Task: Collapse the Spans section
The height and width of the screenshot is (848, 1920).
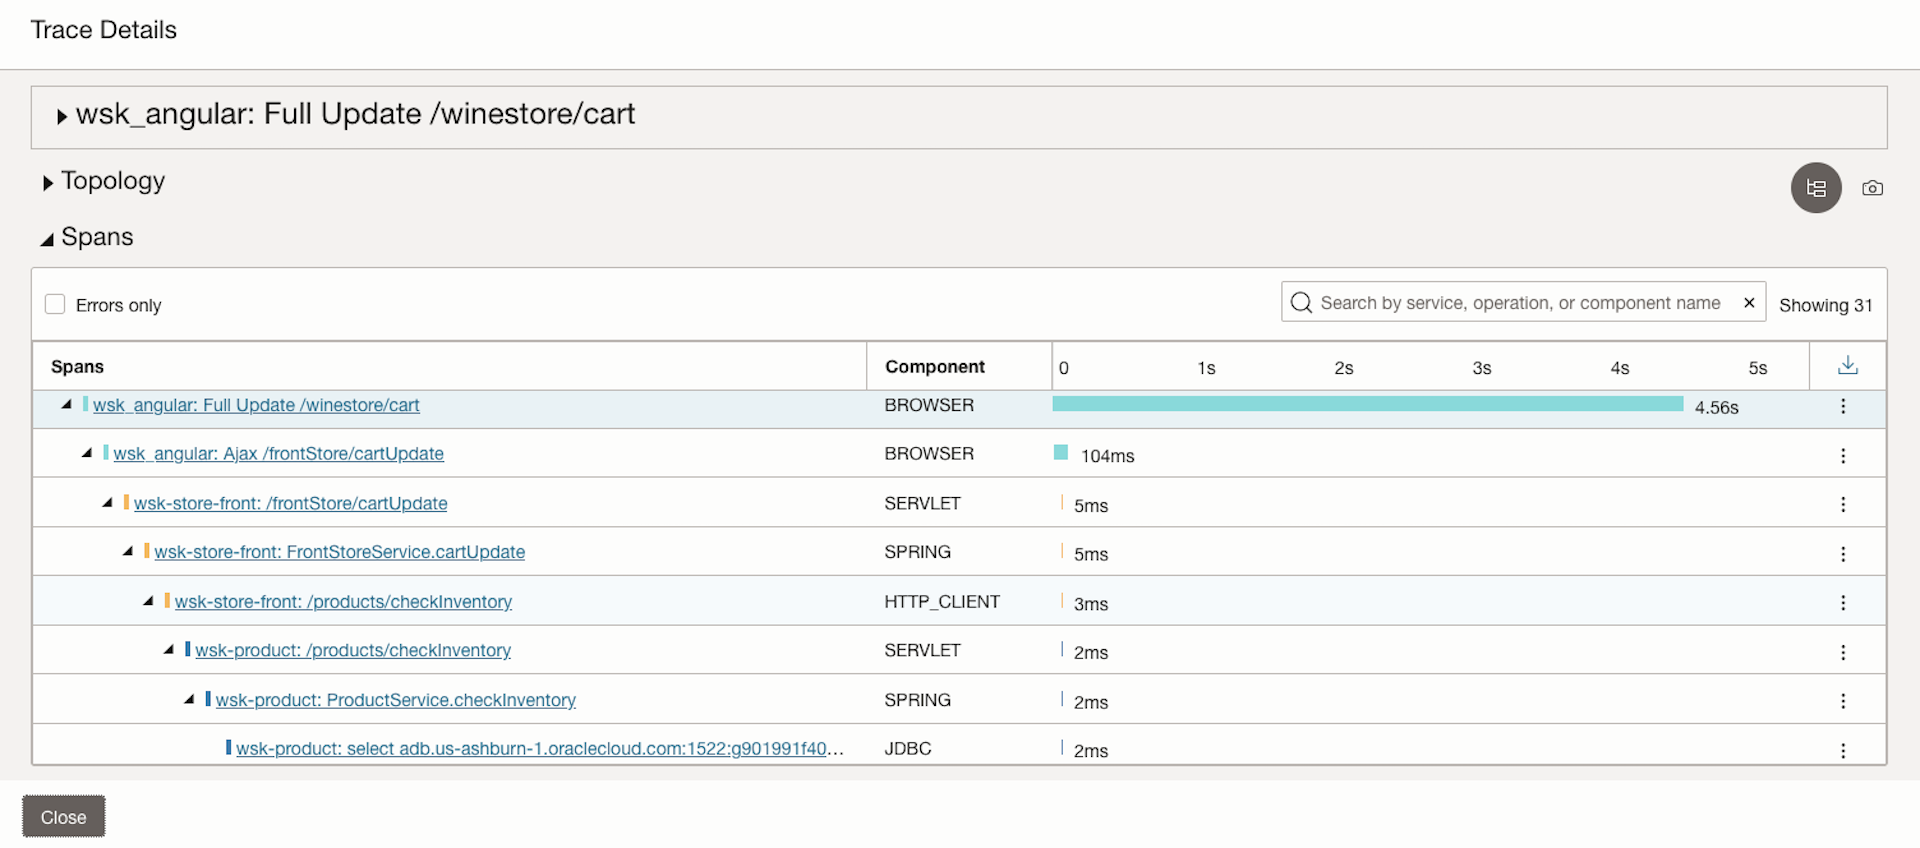Action: pos(47,239)
